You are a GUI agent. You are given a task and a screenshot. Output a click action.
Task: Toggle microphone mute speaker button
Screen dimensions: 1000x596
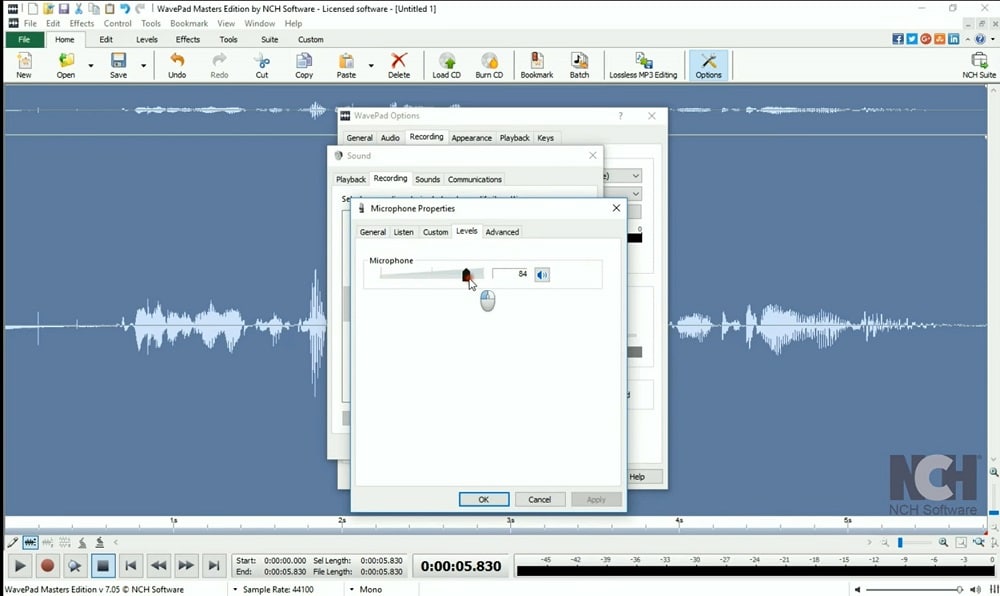542,275
